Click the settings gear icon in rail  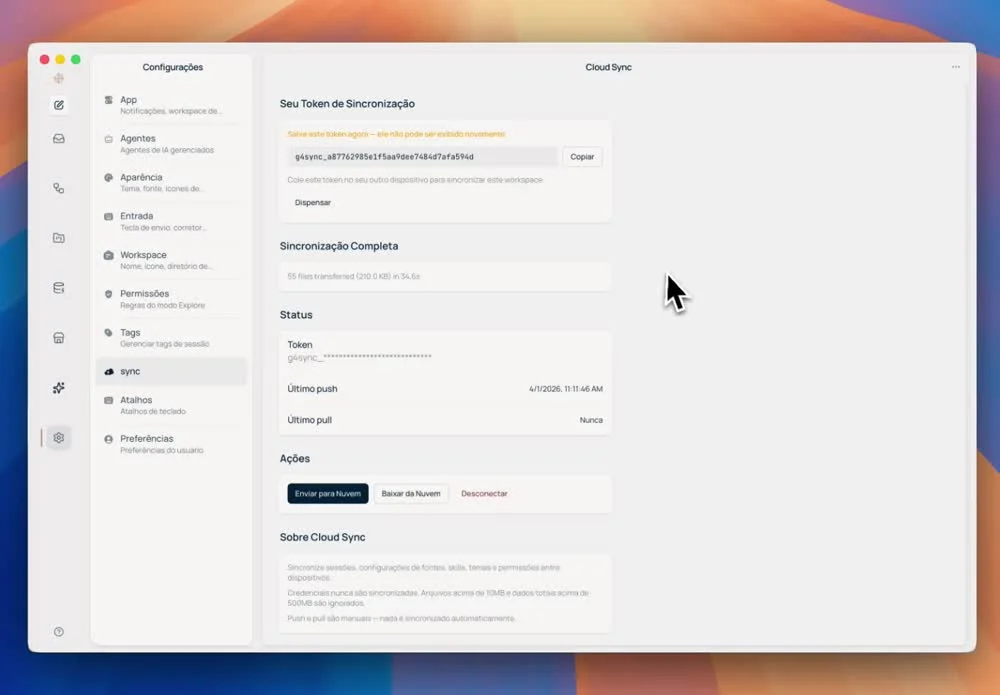coord(59,437)
